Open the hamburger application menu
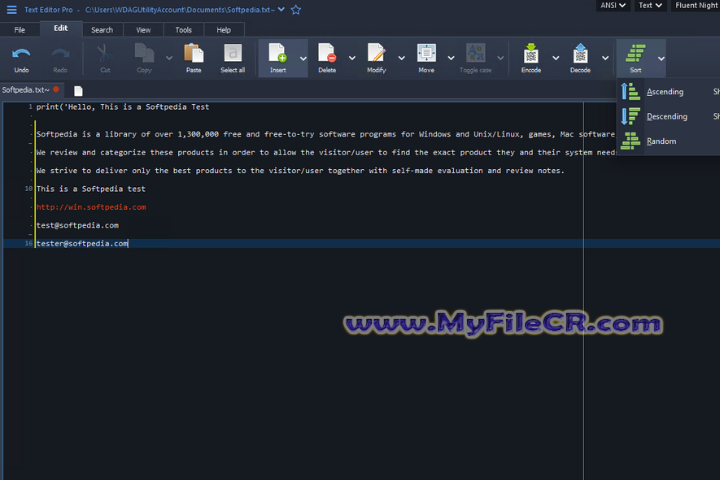720x480 pixels. click(11, 10)
